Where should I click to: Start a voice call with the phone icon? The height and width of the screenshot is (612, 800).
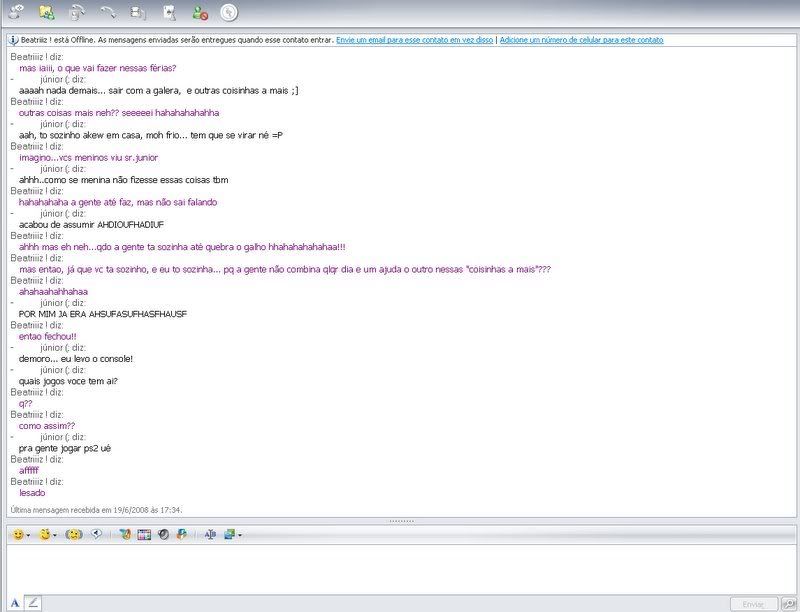107,13
